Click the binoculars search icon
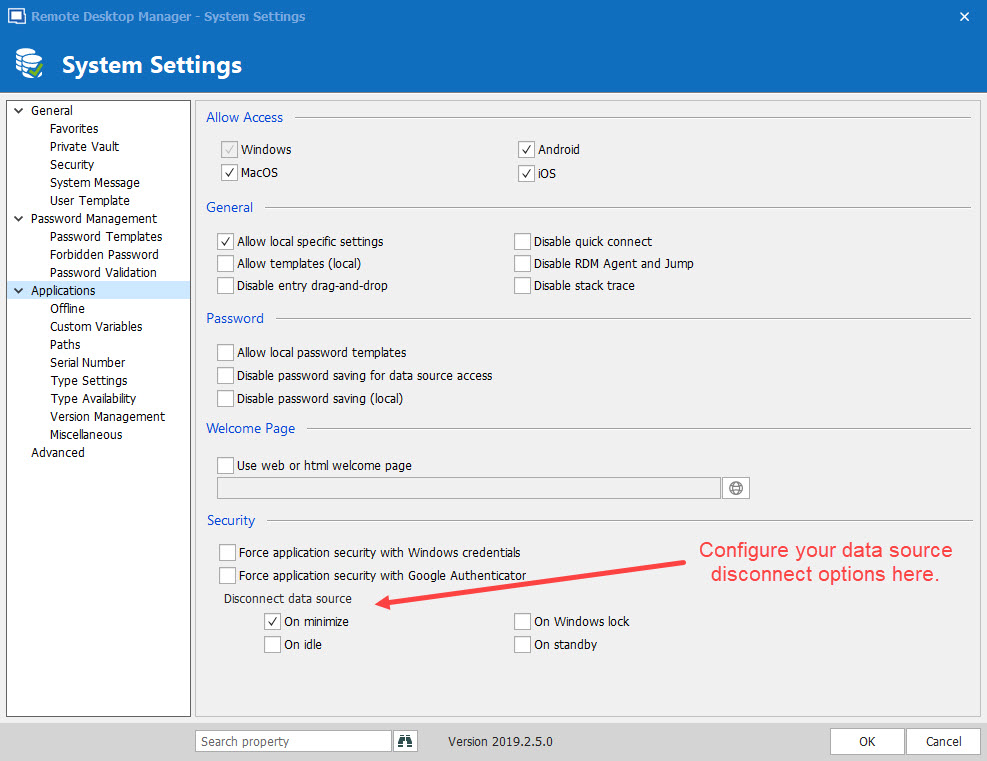This screenshot has height=761, width=987. pyautogui.click(x=405, y=741)
